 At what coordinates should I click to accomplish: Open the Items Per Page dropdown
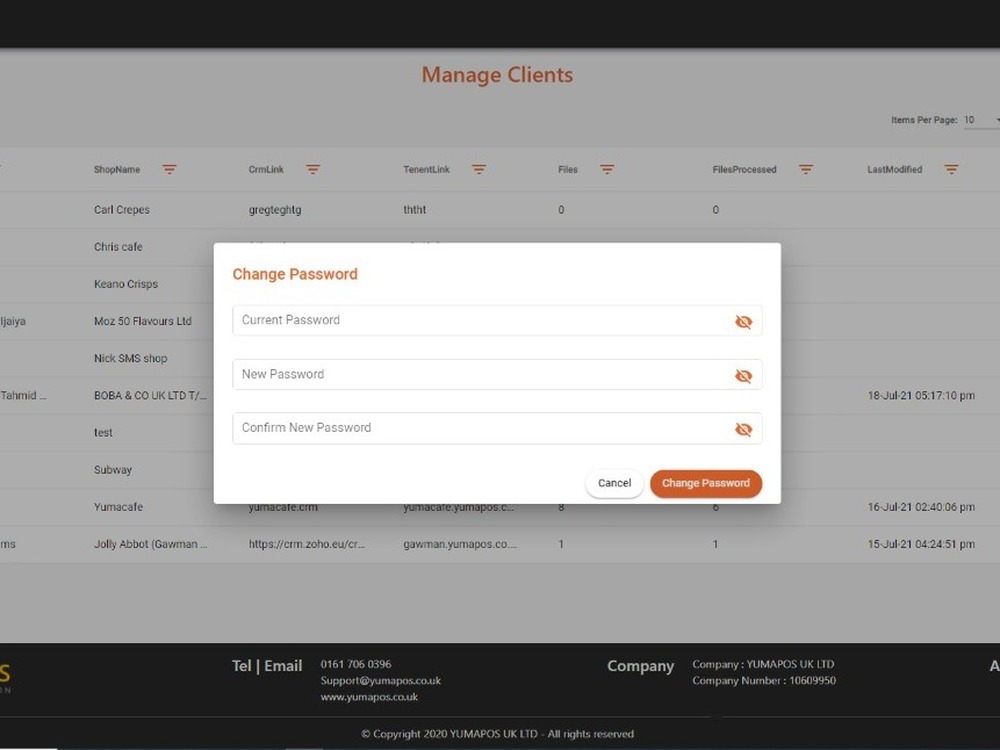[982, 120]
